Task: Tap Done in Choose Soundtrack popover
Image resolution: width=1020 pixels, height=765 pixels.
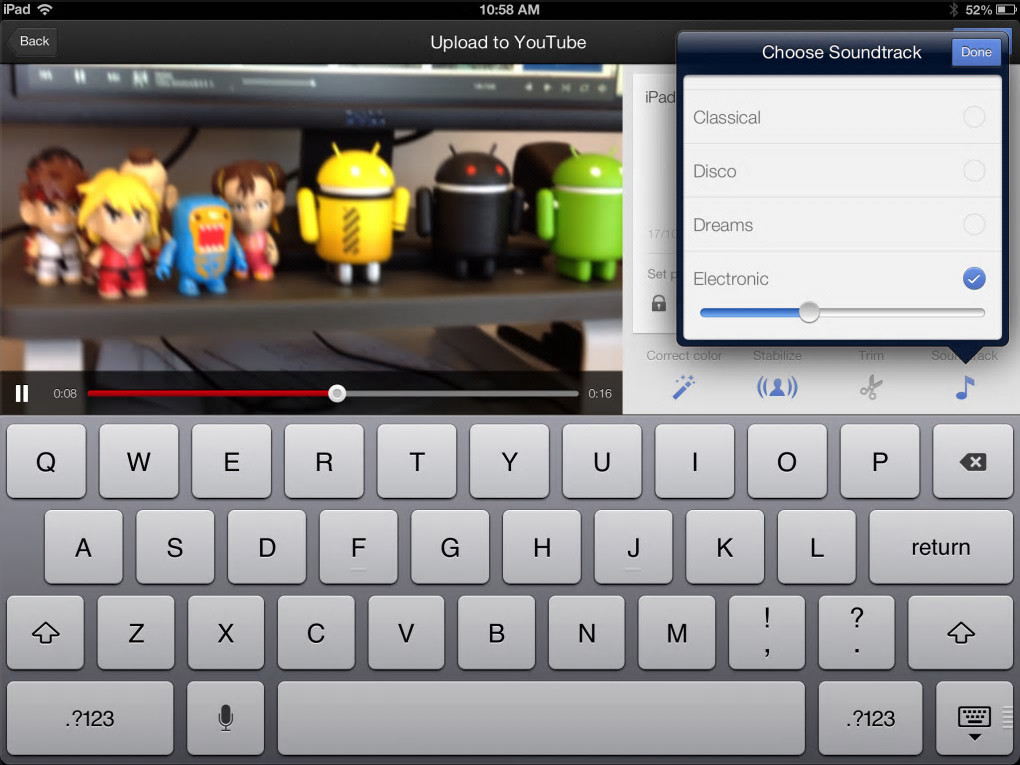Action: [x=976, y=52]
